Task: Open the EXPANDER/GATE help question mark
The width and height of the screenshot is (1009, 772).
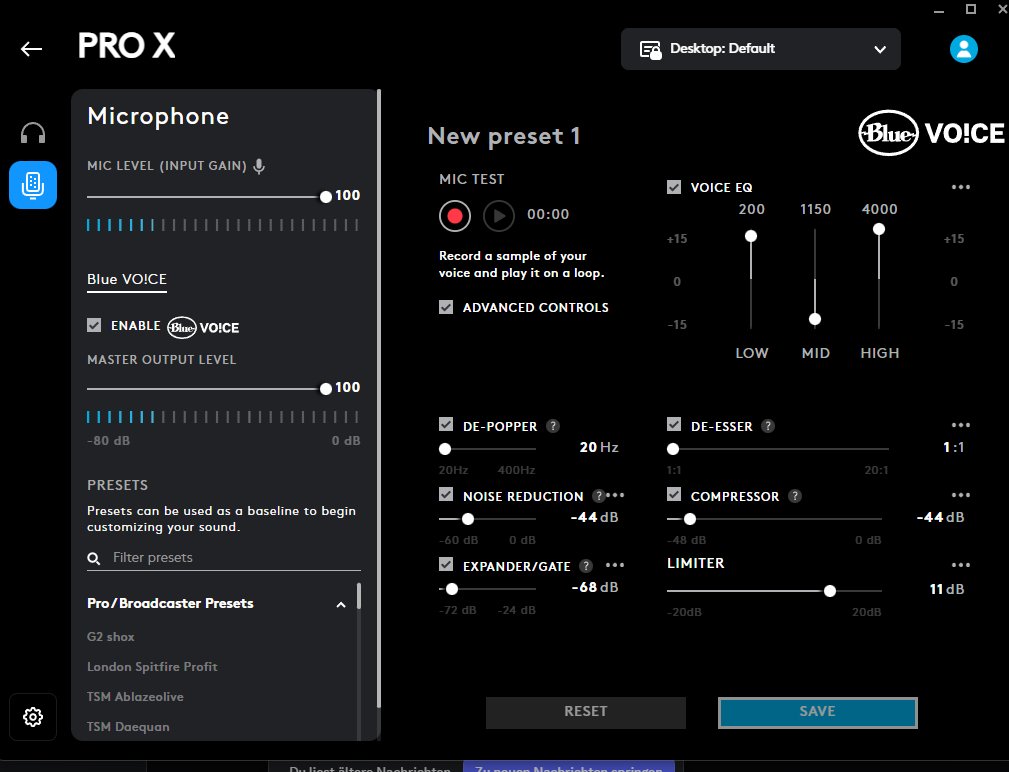Action: click(x=586, y=565)
